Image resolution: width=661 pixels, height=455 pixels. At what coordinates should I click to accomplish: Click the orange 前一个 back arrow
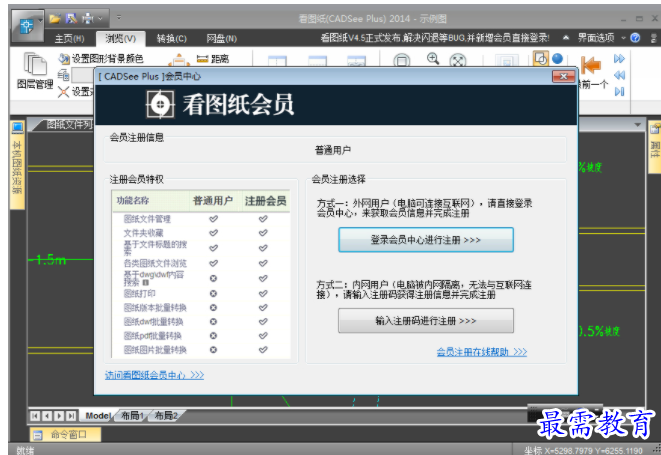click(x=591, y=65)
